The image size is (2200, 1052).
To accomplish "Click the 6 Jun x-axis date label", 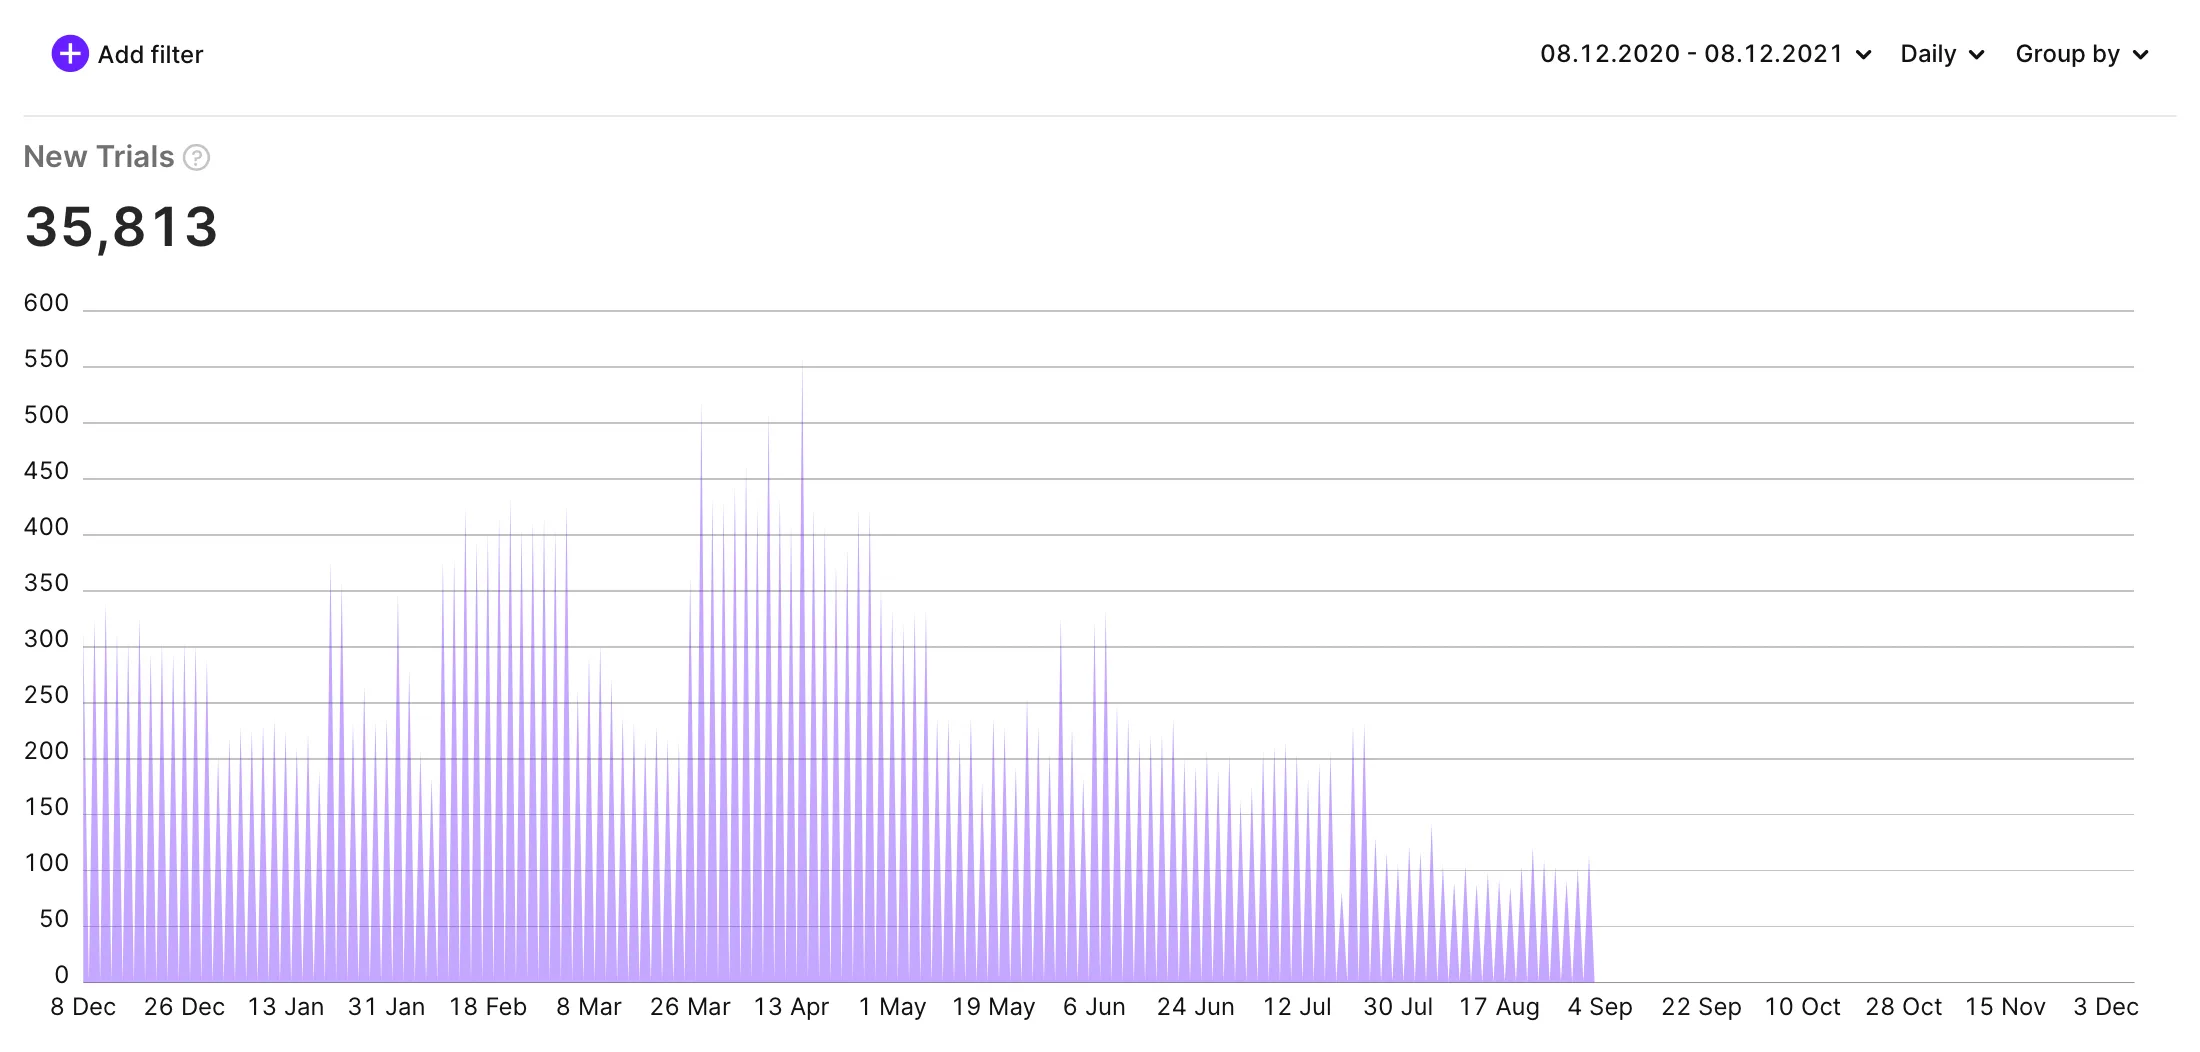I will 1094,1007.
